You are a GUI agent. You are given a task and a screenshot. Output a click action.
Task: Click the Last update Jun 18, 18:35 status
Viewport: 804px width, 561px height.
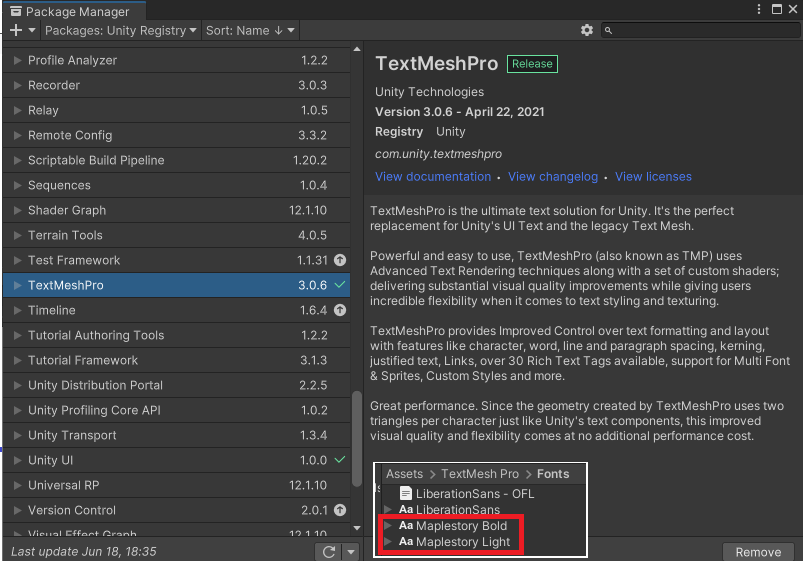click(84, 552)
